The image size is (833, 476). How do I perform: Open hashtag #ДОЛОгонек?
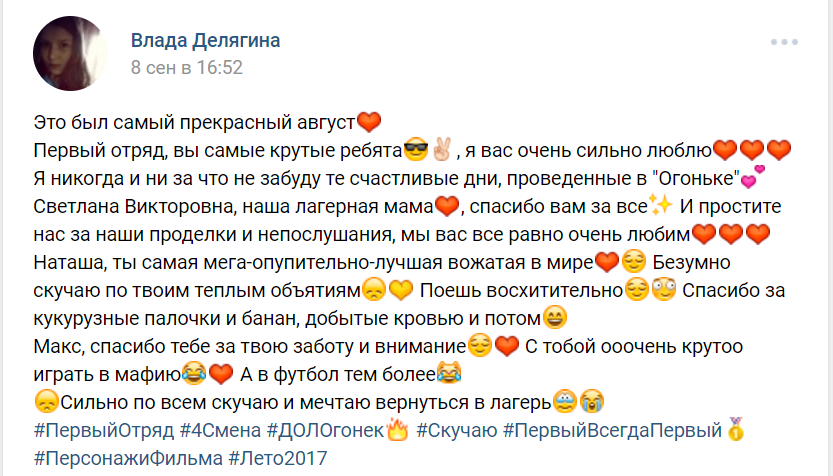pos(325,430)
